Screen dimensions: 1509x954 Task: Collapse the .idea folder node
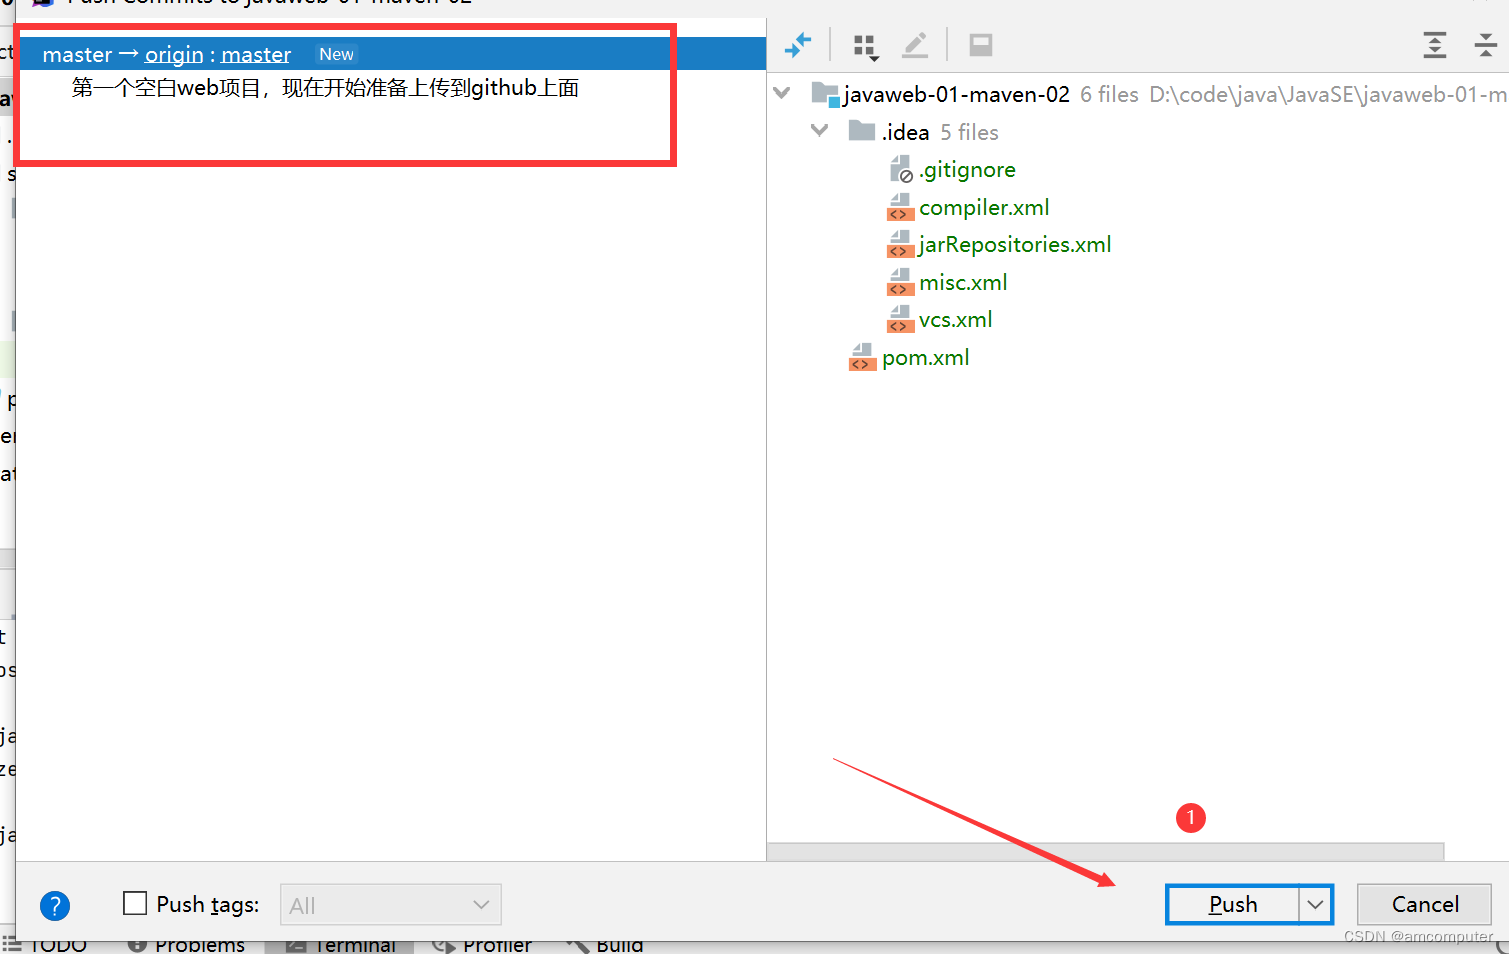pos(820,130)
